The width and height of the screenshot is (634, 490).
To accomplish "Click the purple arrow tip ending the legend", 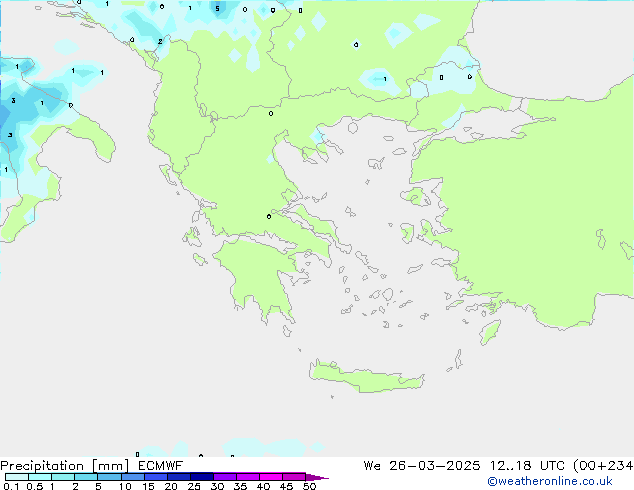I will tap(317, 477).
